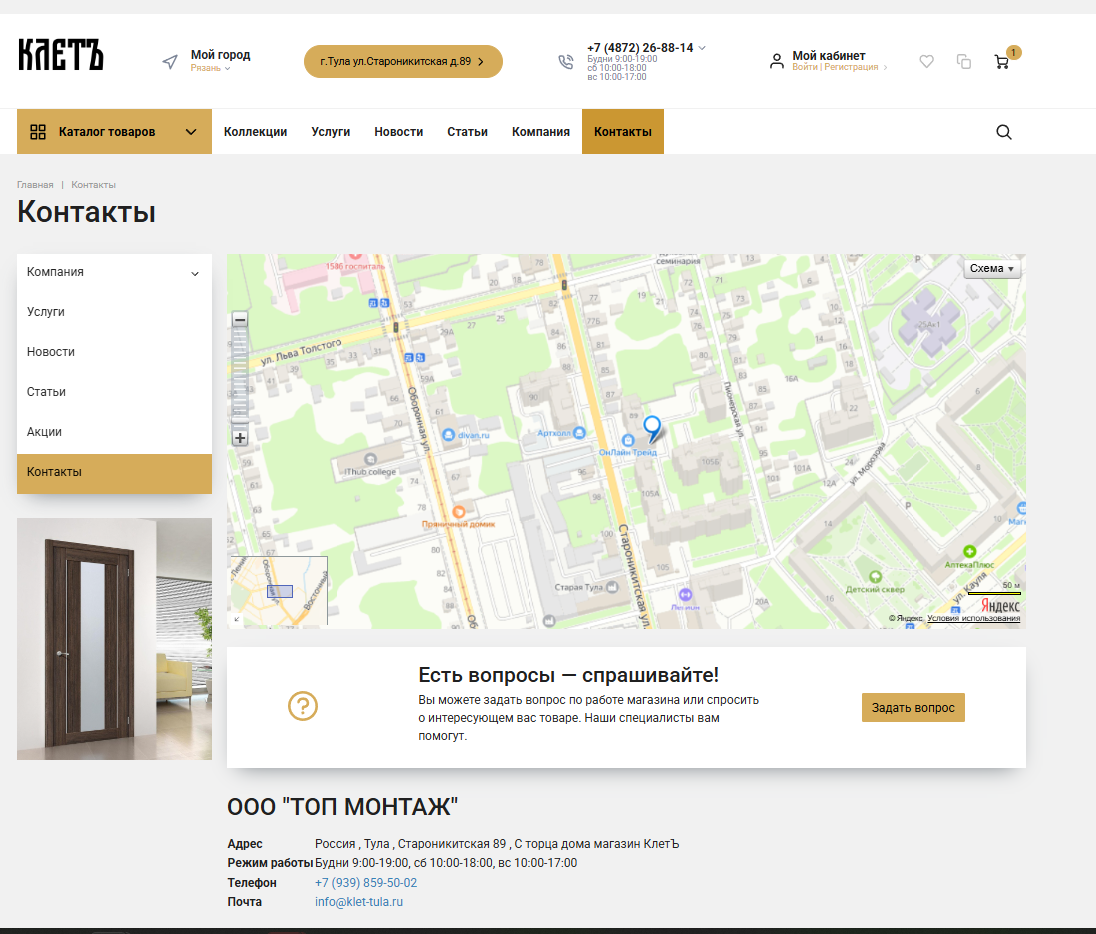Click the store address button Тула Старооникитская
The height and width of the screenshot is (934, 1096).
coord(403,61)
